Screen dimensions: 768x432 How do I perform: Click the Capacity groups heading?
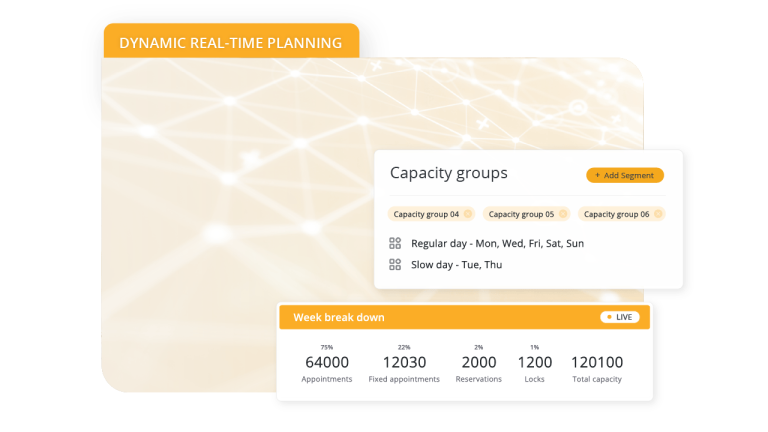[448, 173]
